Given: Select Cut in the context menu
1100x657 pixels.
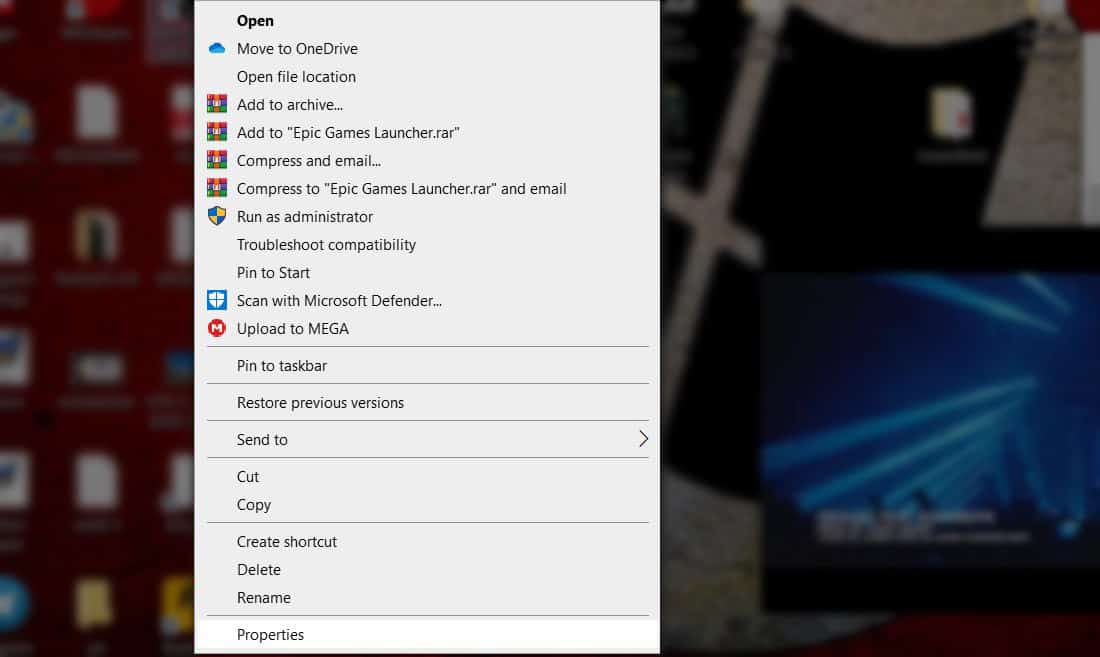Looking at the screenshot, I should point(427,477).
